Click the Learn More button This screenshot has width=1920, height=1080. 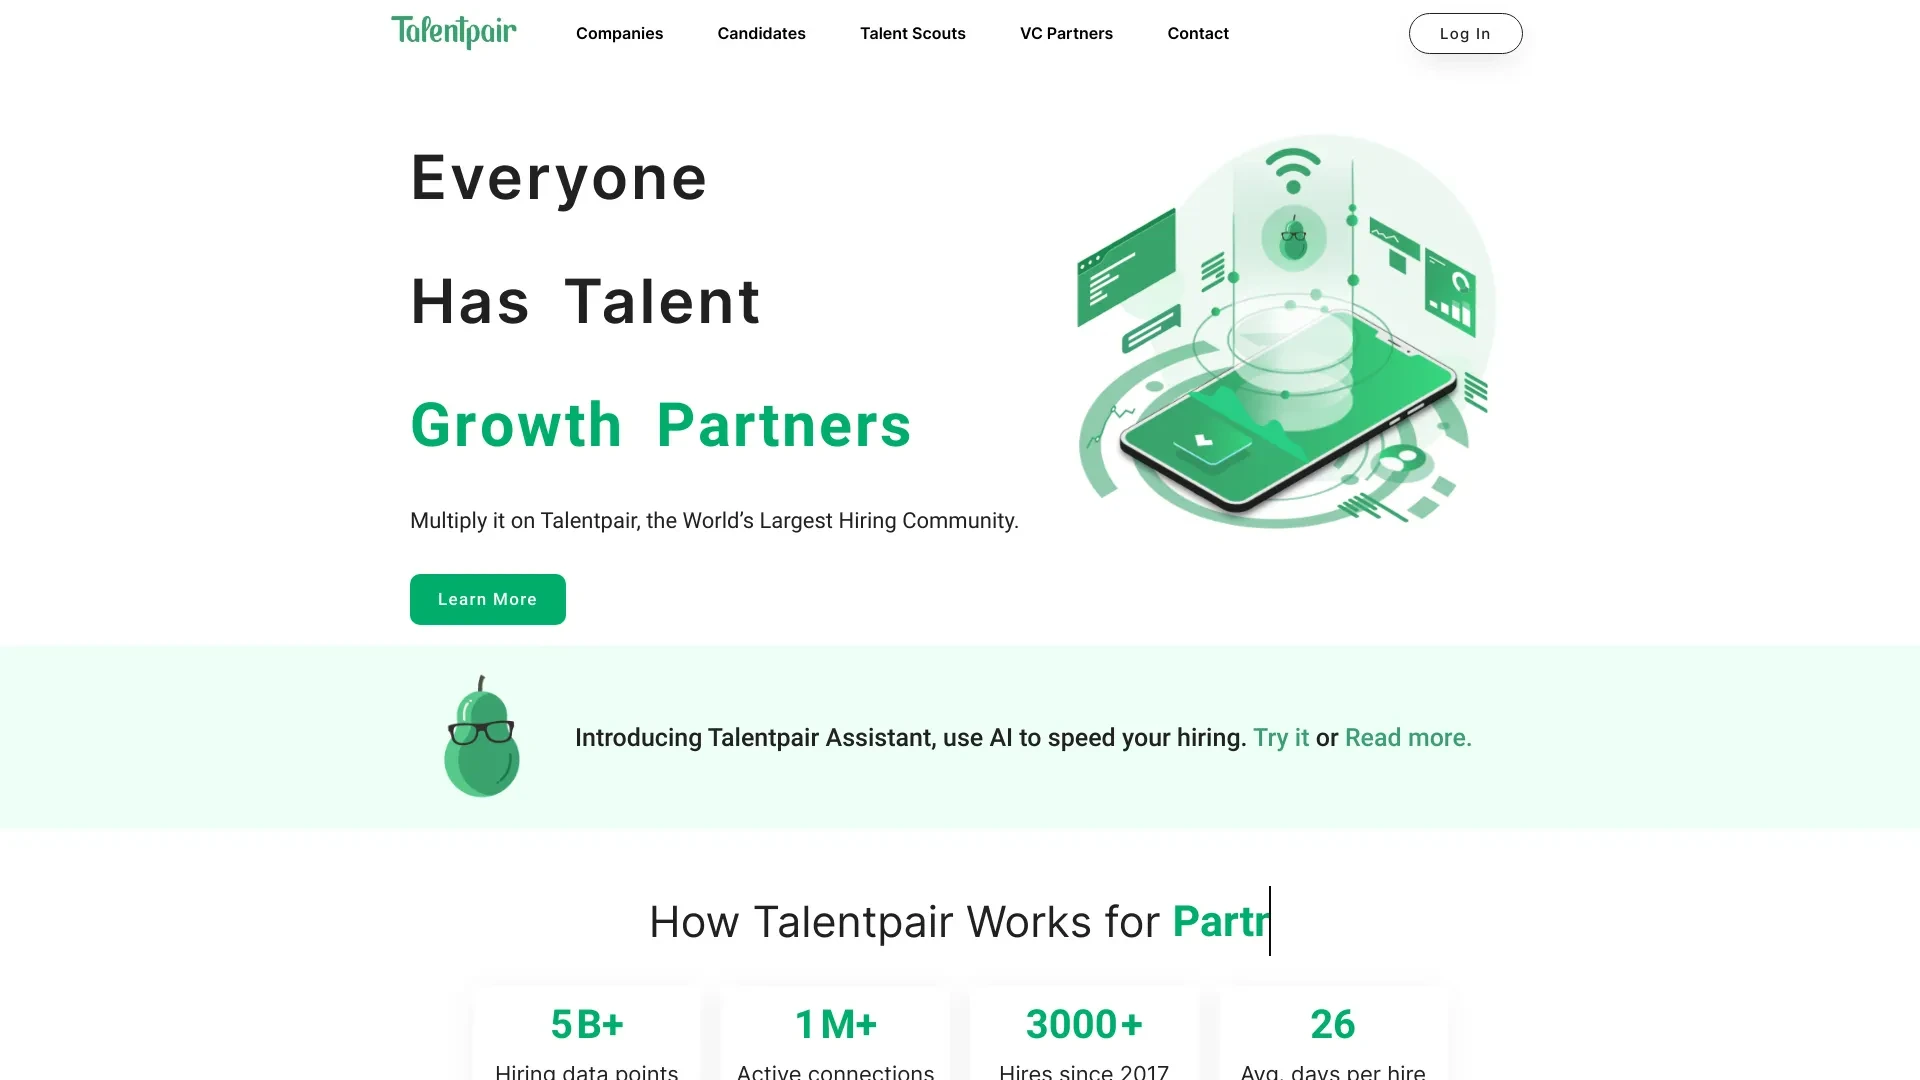tap(488, 599)
